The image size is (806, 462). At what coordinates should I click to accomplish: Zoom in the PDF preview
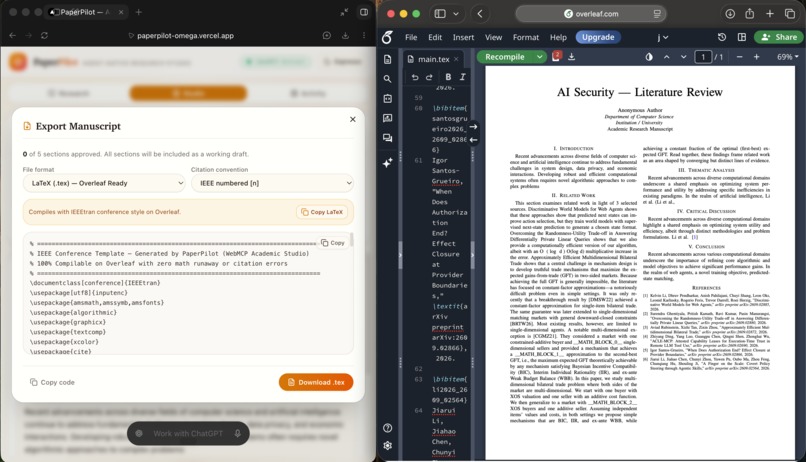coord(757,57)
